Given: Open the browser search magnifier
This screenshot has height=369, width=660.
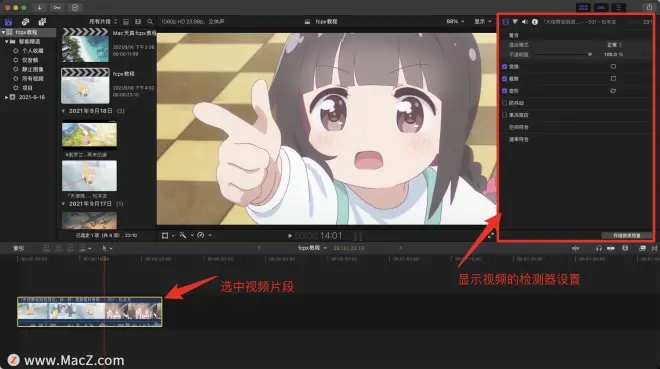Looking at the screenshot, I should [150, 21].
